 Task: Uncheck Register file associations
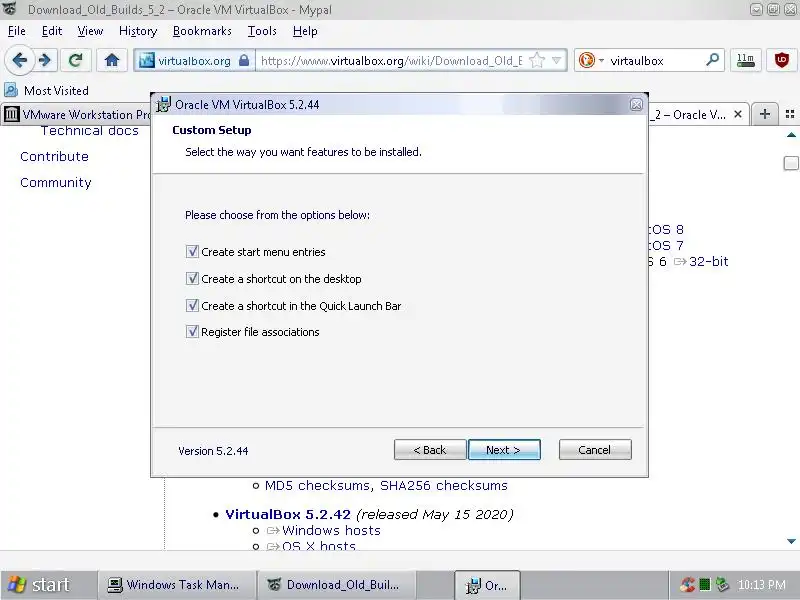click(192, 332)
